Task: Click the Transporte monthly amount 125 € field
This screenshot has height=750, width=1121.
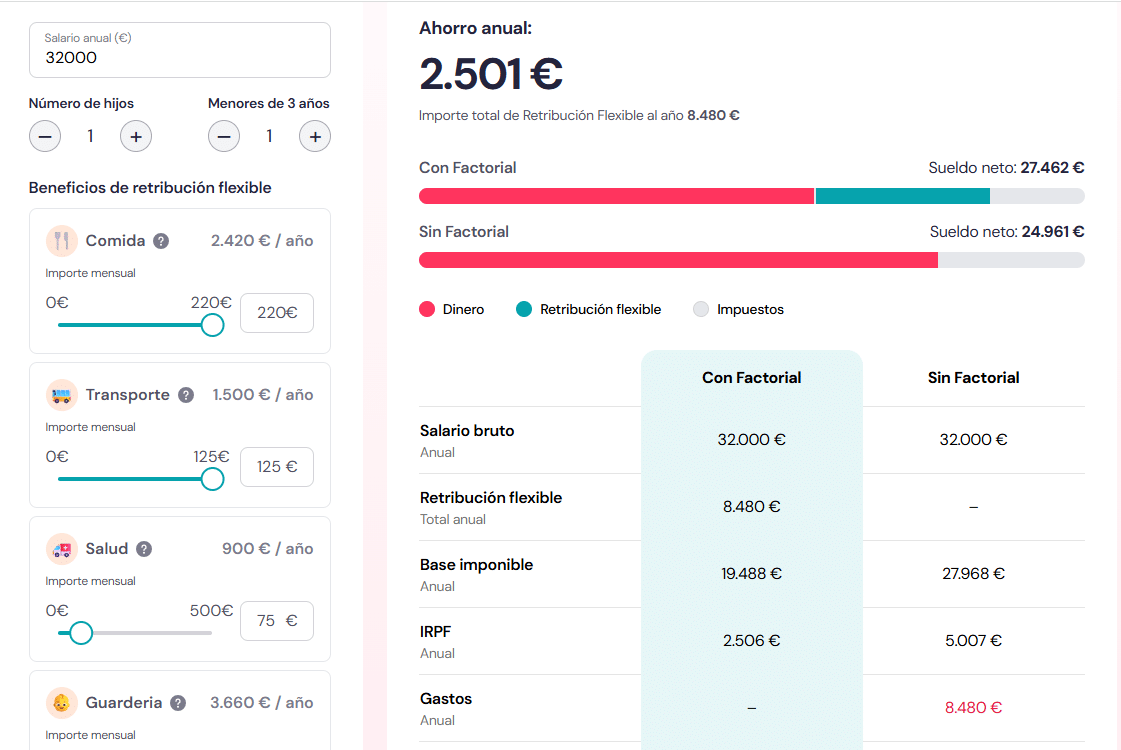Action: pyautogui.click(x=277, y=467)
